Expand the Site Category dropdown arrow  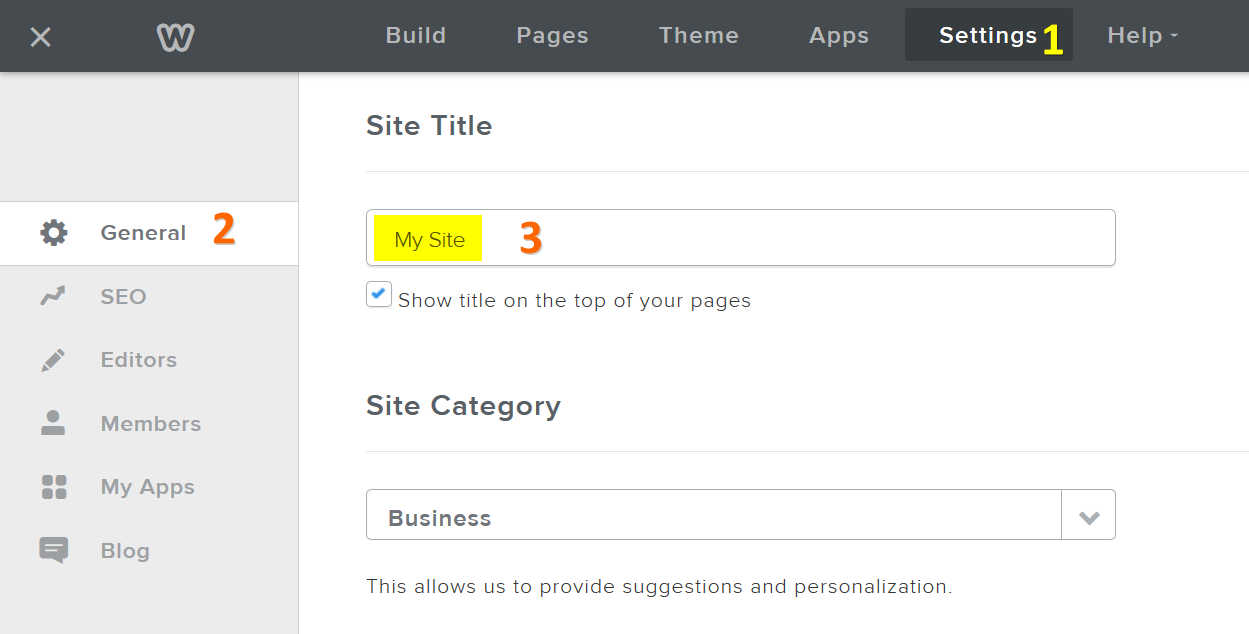tap(1089, 517)
